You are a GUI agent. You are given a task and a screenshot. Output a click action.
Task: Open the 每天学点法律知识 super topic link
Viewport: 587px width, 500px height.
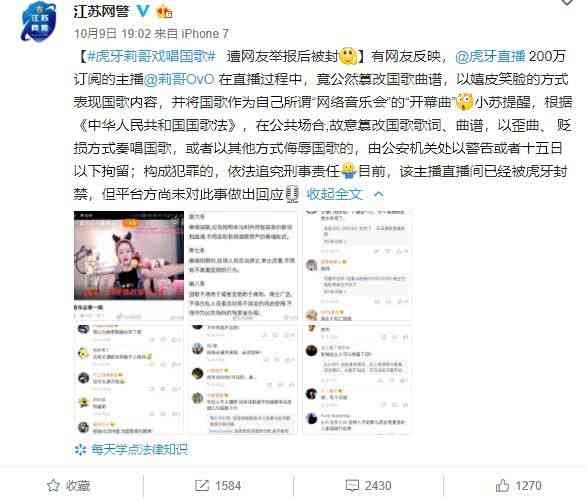[x=139, y=449]
